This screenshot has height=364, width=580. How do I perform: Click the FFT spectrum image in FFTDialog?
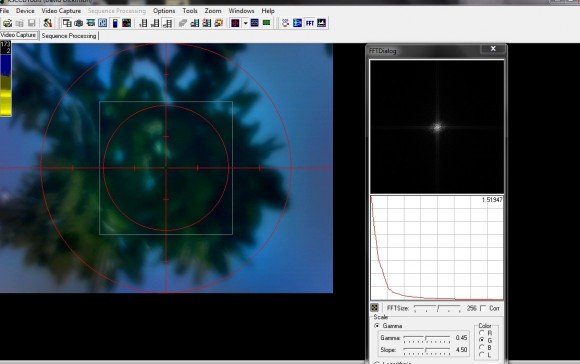(x=437, y=127)
